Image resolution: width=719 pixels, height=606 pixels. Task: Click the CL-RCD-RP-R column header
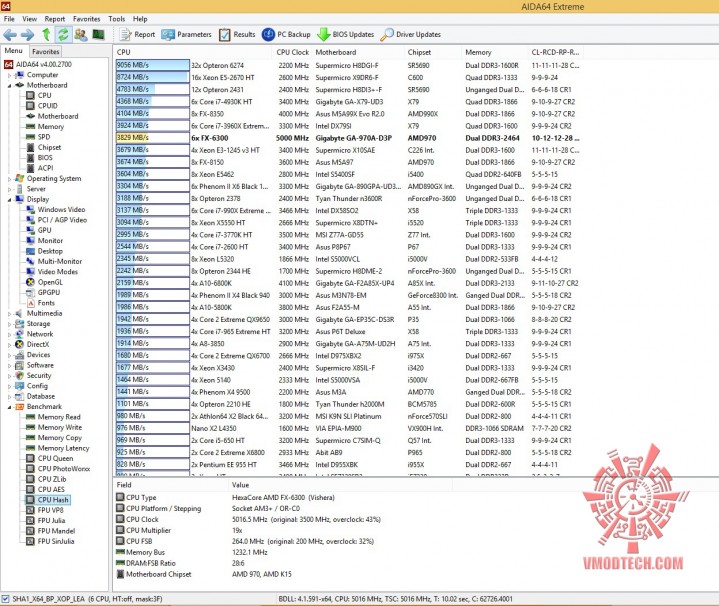[x=555, y=52]
